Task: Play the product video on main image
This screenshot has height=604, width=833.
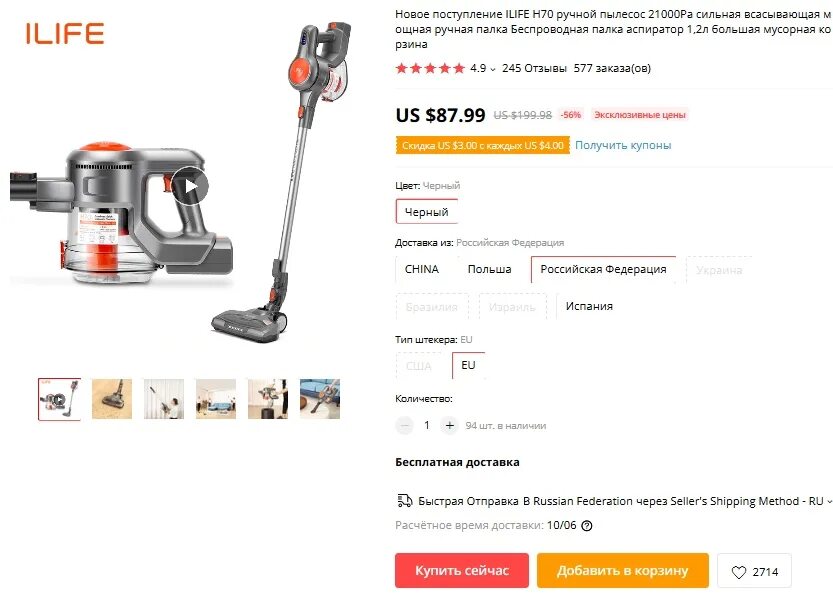Action: (189, 186)
